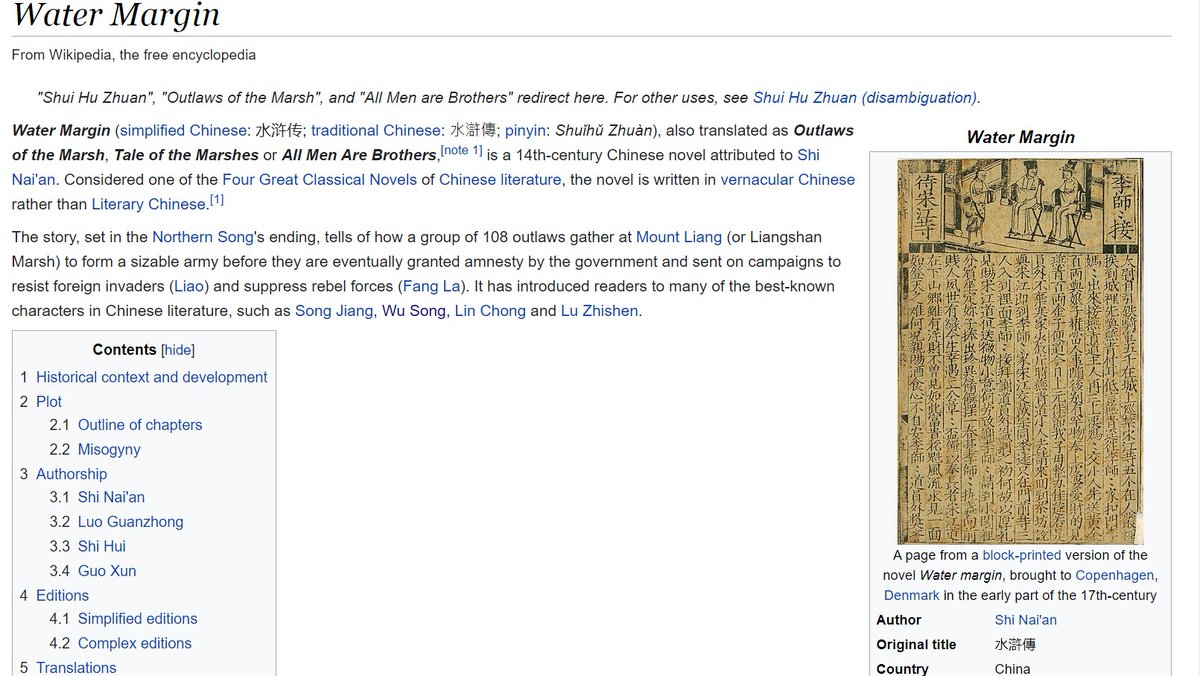This screenshot has width=1200, height=676.
Task: Follow the Liao link
Action: point(188,286)
